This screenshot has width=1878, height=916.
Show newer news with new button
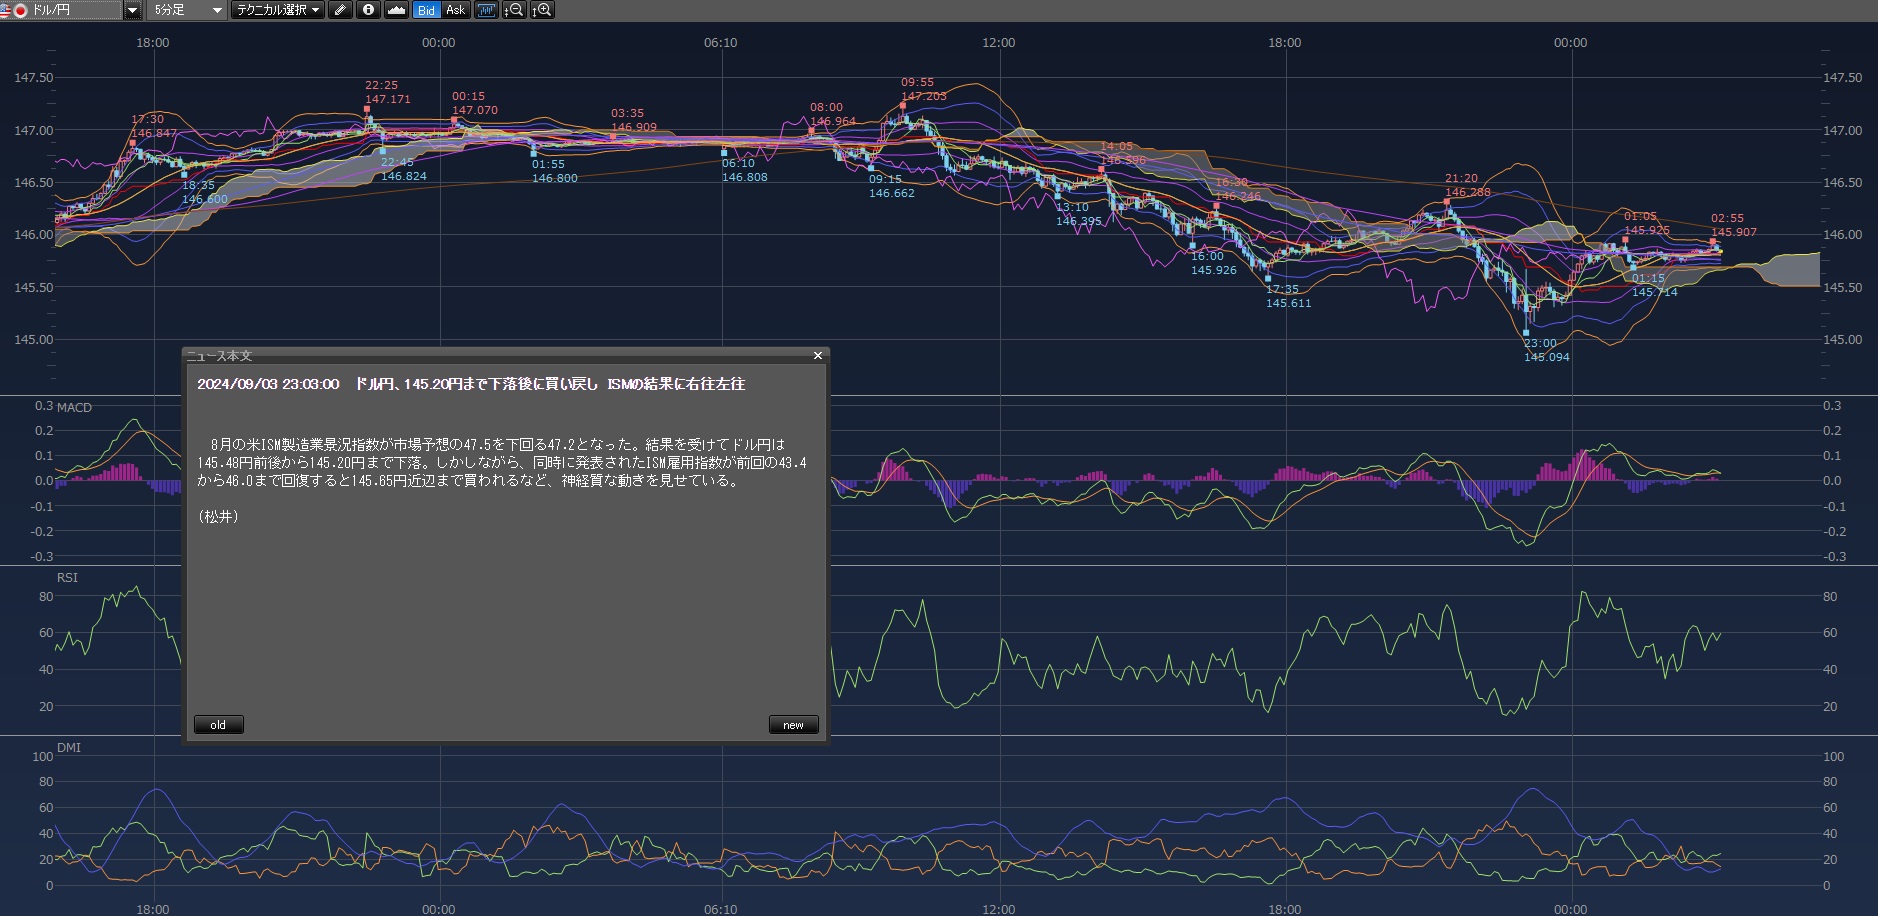793,725
